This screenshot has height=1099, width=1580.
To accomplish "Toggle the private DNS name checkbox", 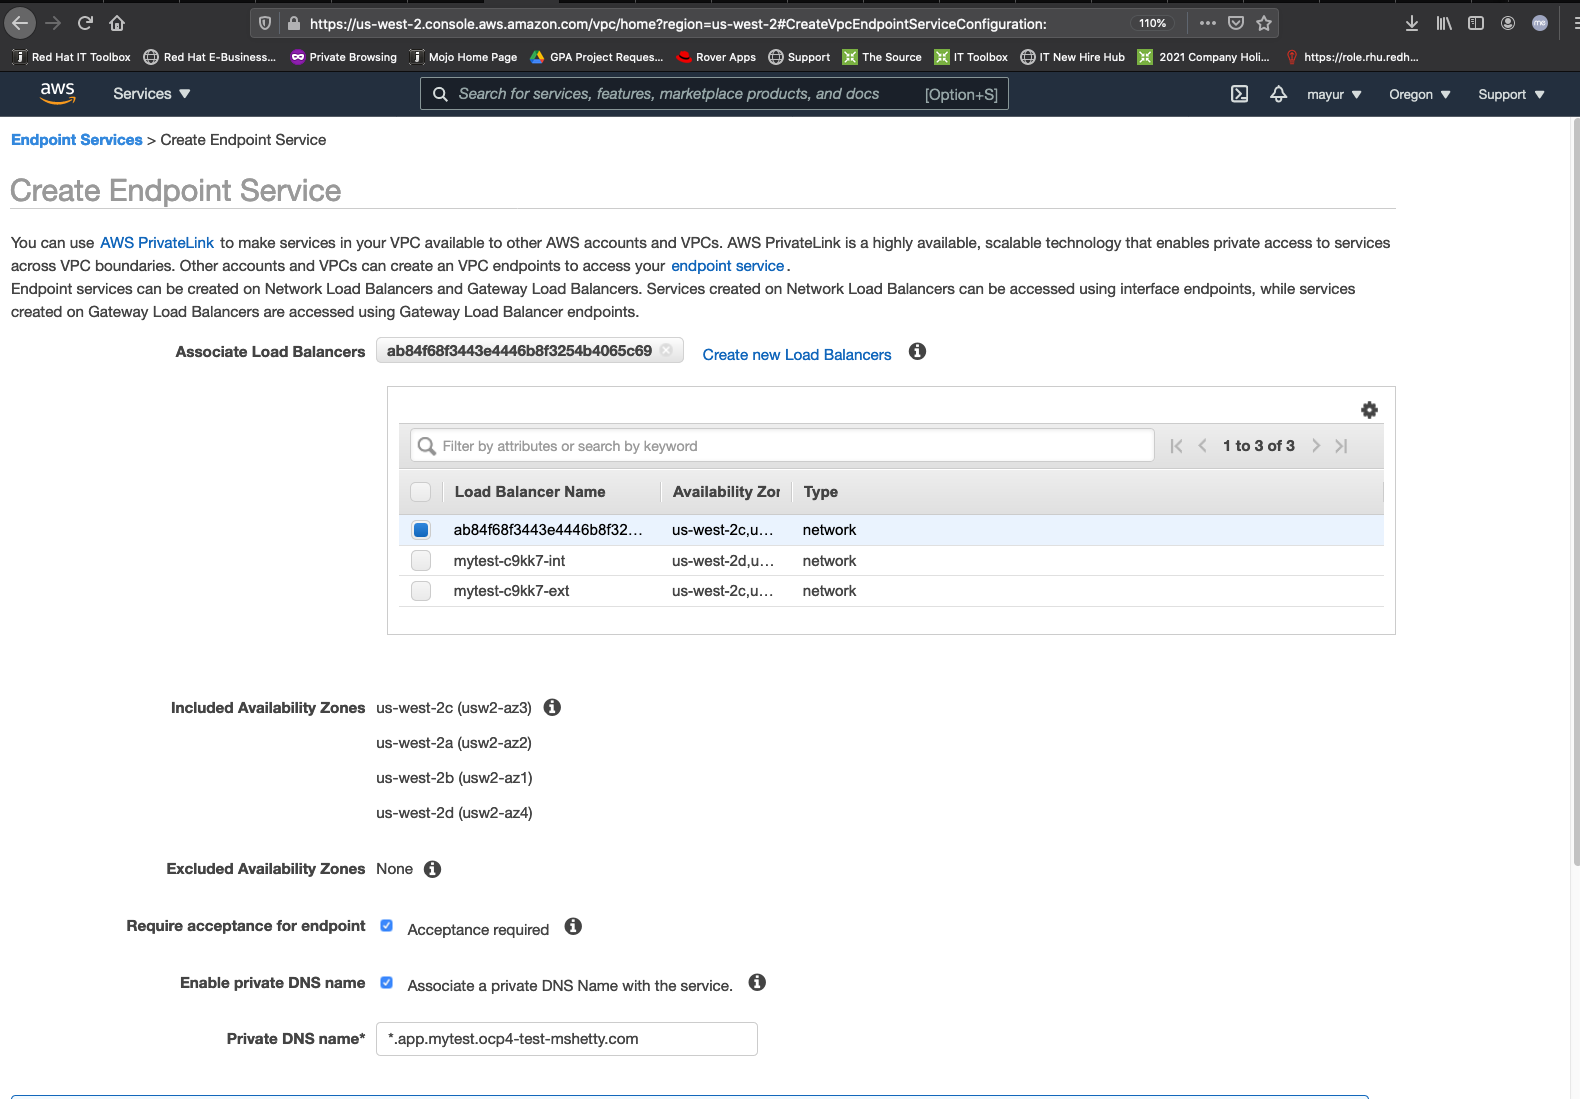I will coord(387,983).
